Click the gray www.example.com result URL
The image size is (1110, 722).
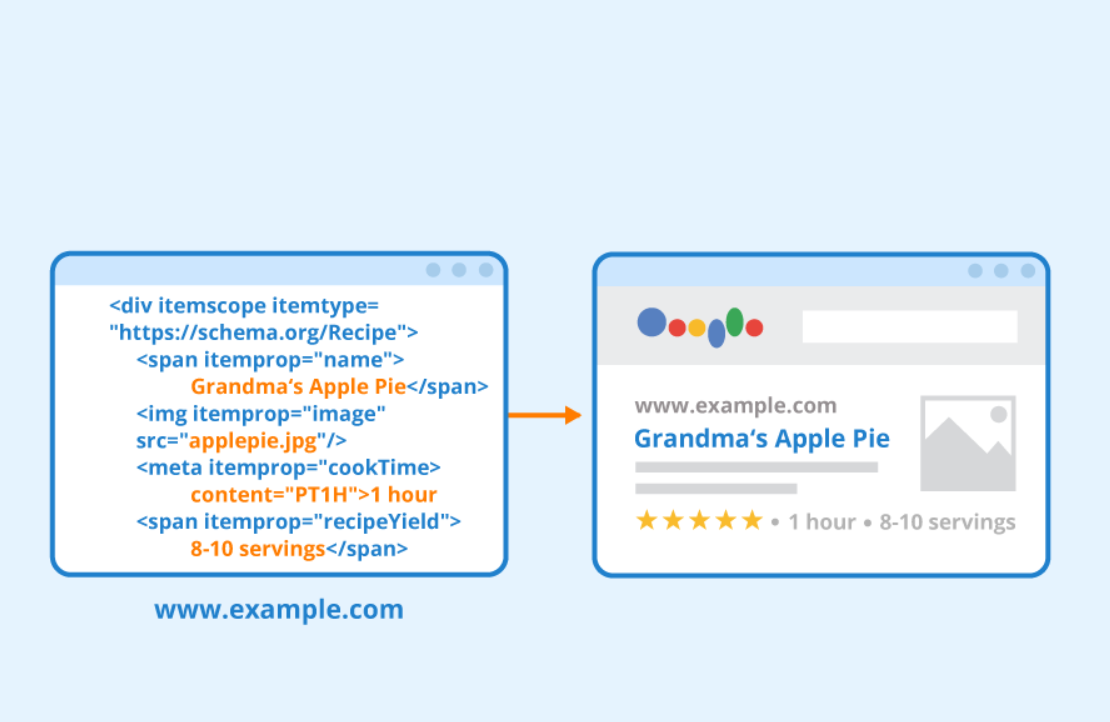pos(735,406)
